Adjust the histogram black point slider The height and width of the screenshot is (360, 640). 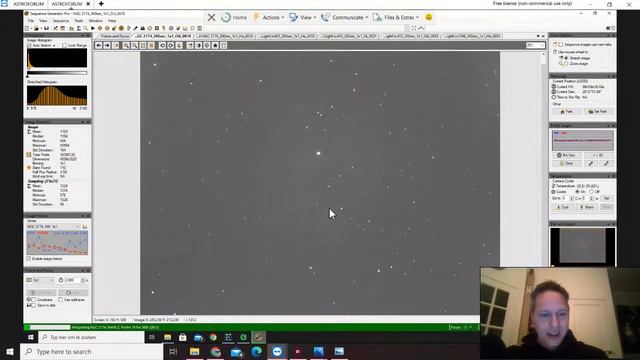(28, 75)
